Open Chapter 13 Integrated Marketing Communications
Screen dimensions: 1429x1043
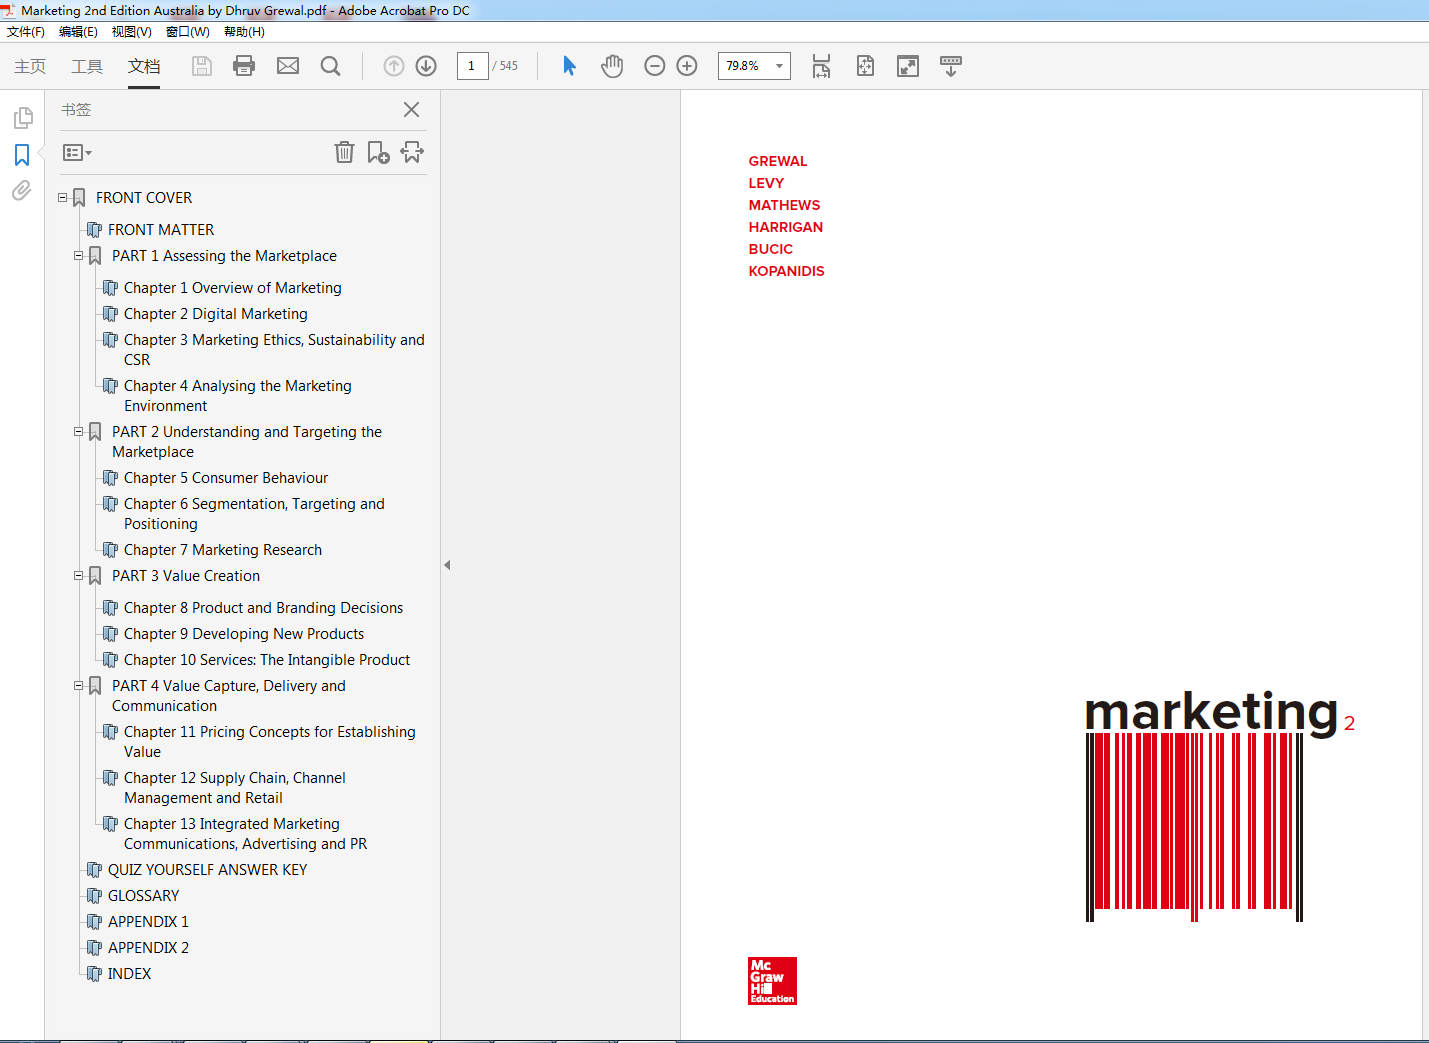(246, 834)
